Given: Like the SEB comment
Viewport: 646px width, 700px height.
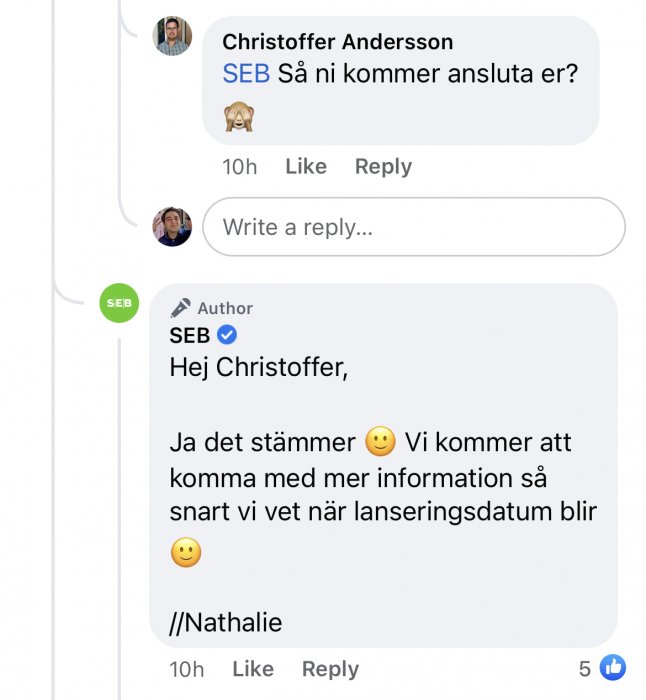Looking at the screenshot, I should 253,669.
